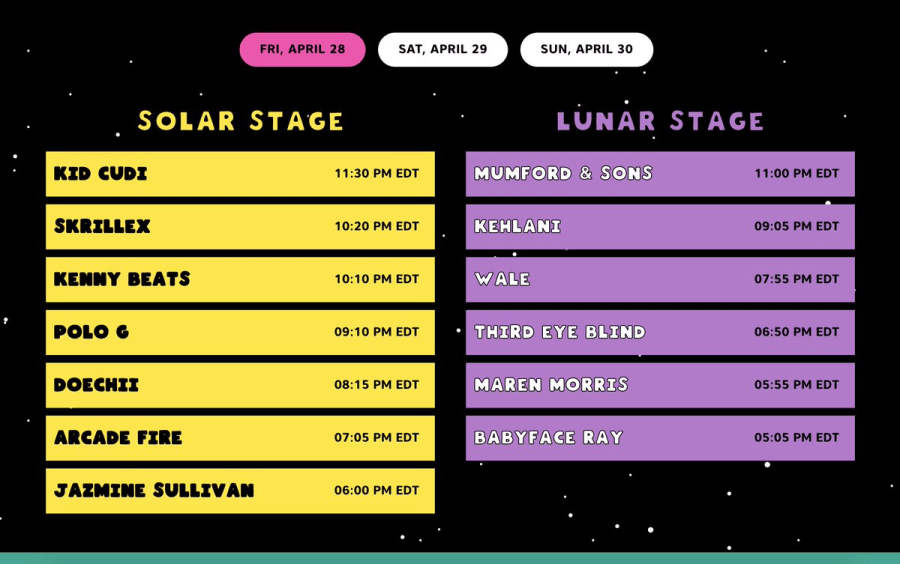Open the Doechii 08:15 PM slot
Screen dimensions: 900x564
tap(240, 385)
